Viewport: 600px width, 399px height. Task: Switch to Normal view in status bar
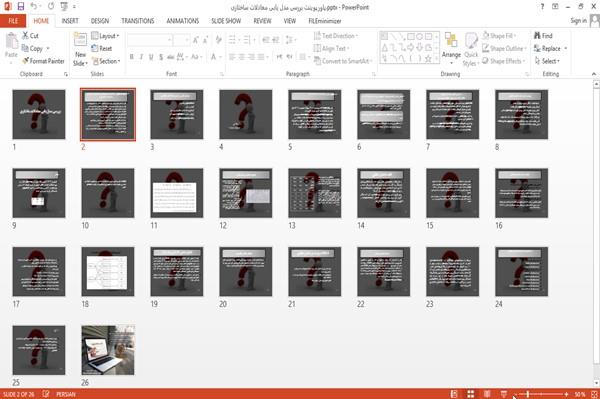[x=454, y=394]
